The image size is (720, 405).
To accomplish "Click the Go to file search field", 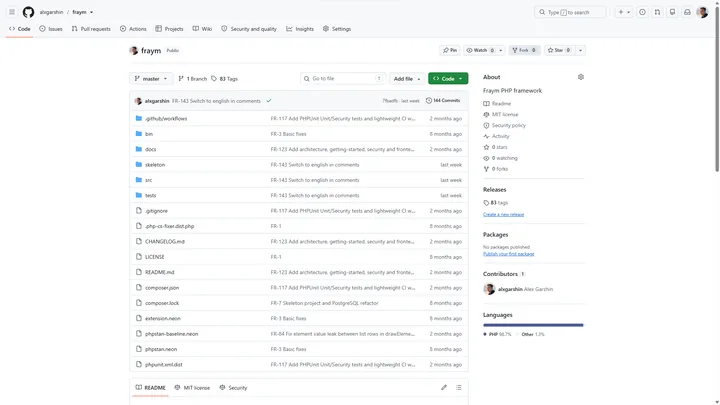I will 343,79.
